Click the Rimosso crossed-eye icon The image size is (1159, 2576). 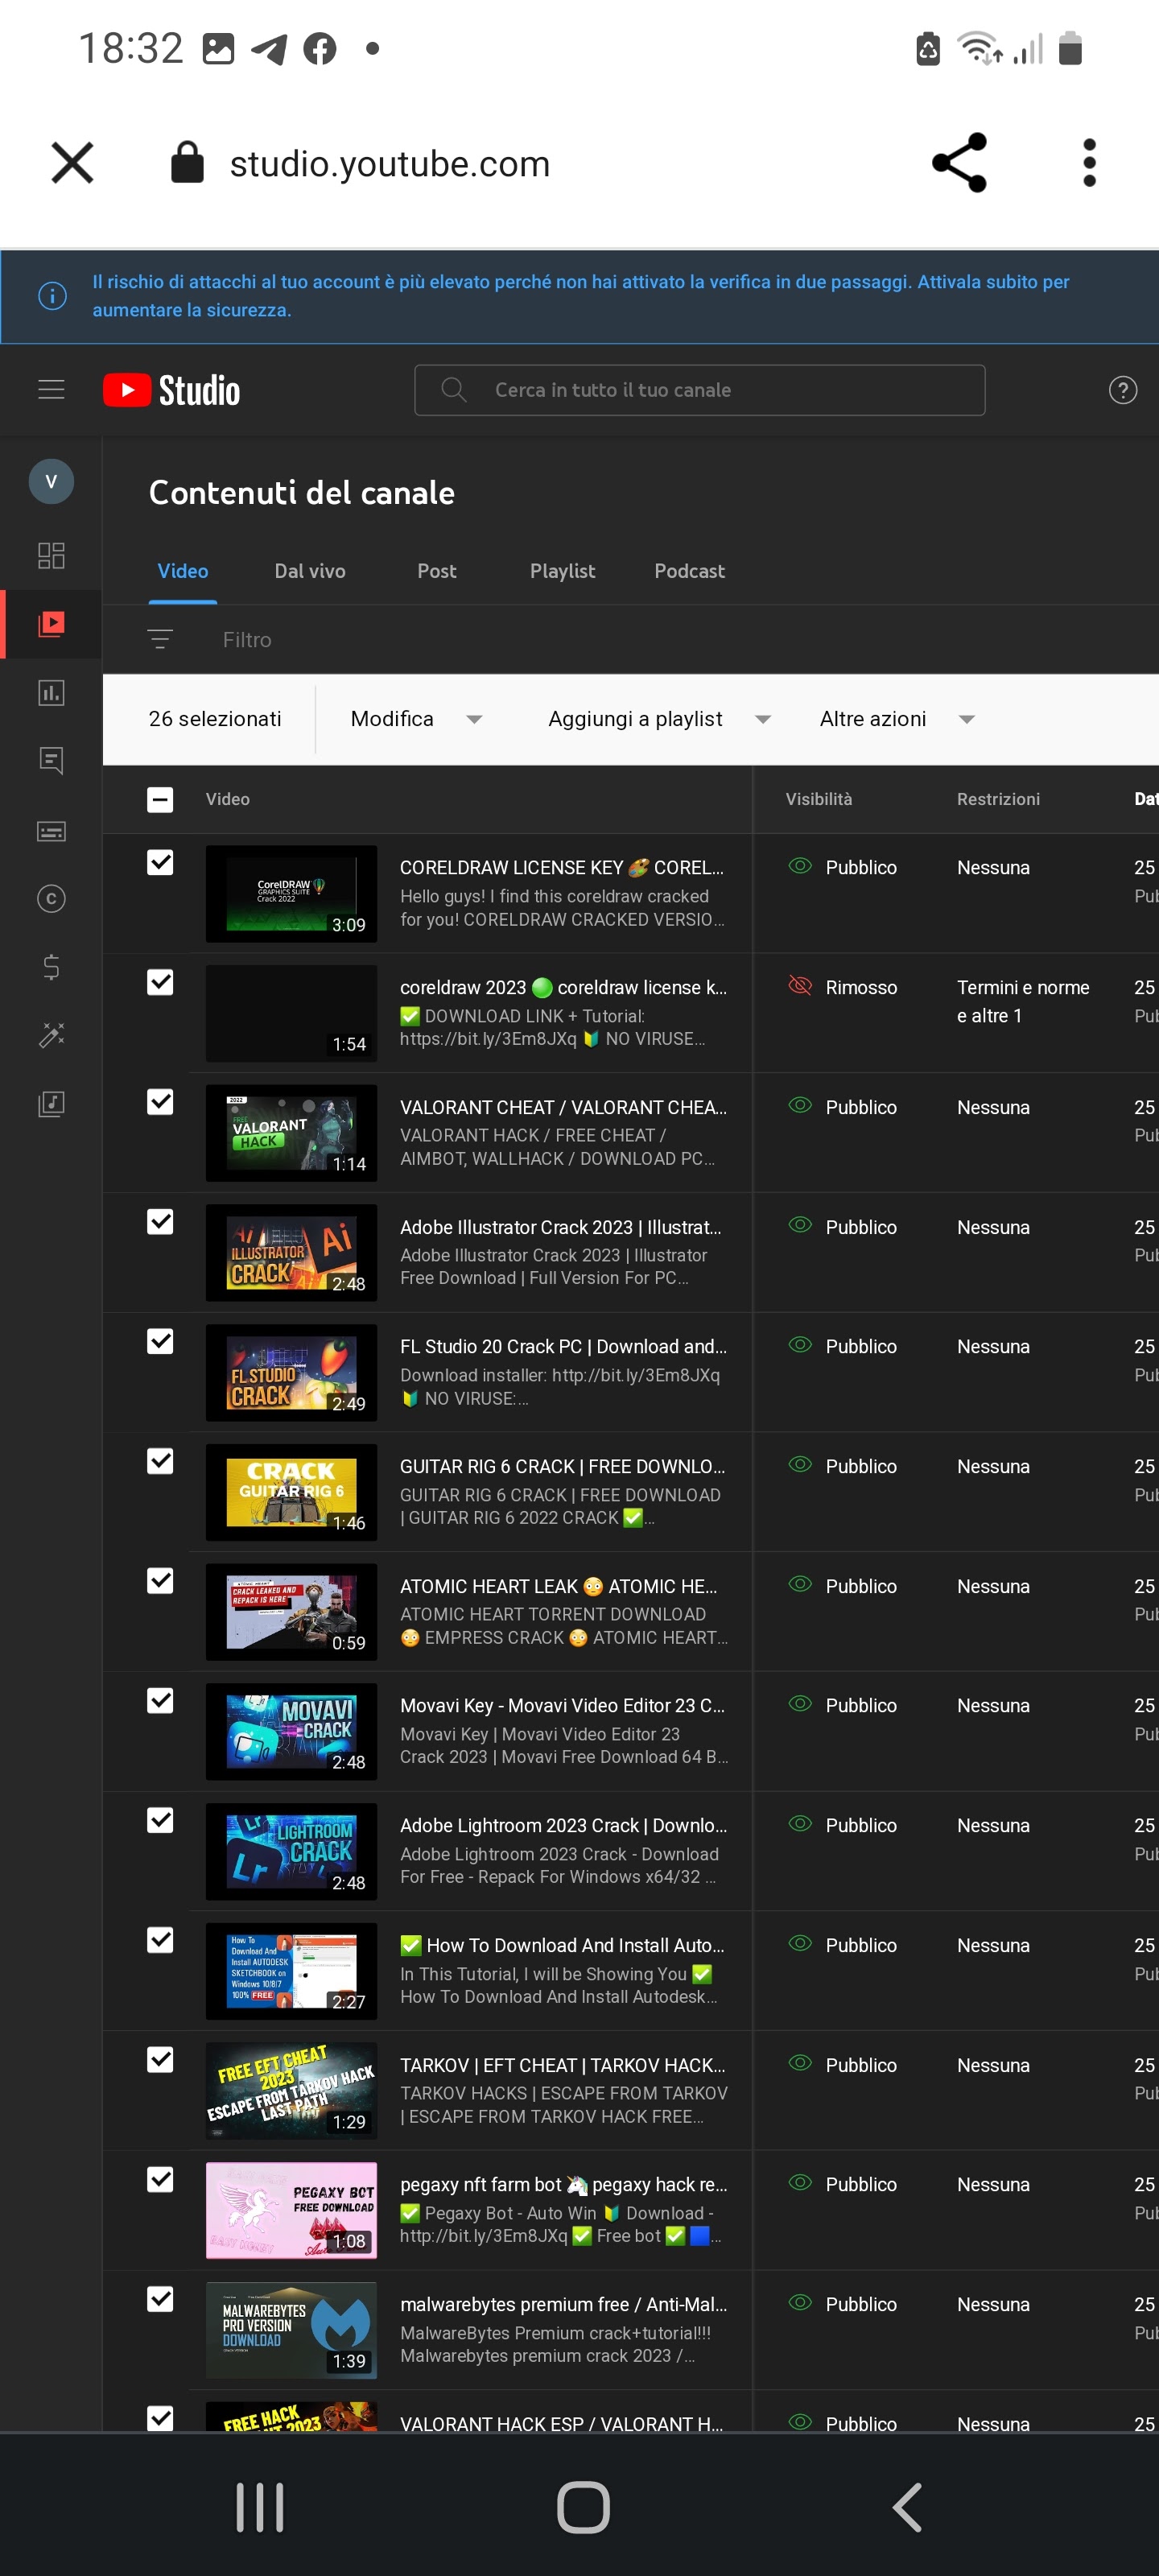(799, 986)
